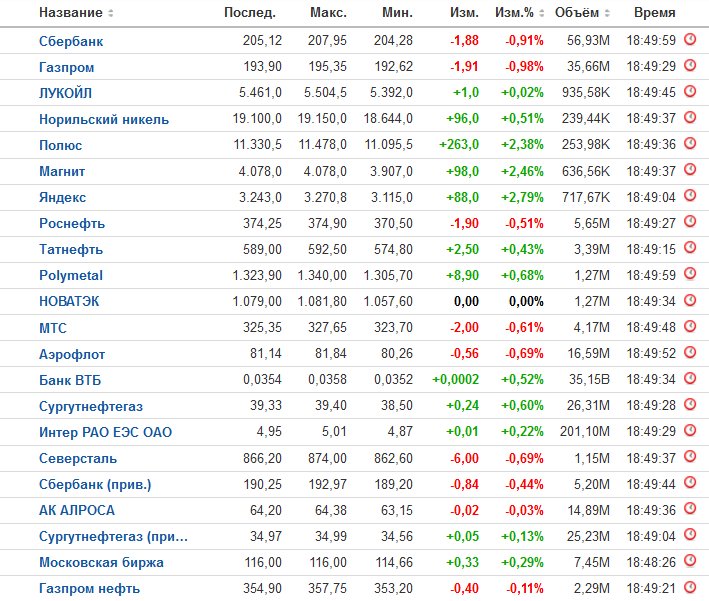Screen dimensions: 709x601
Task: Click the clock icon in Татнефть row
Action: 690,247
